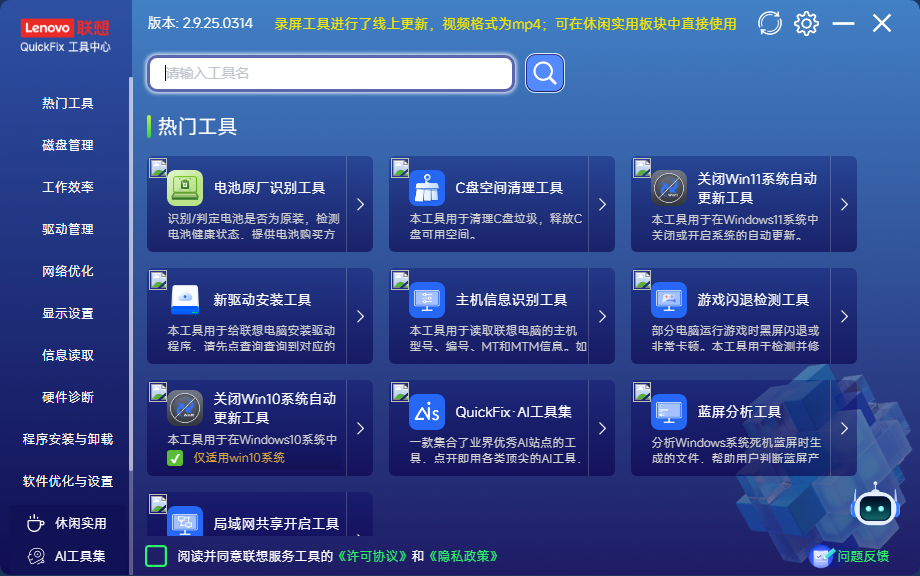Open the 信息读取 category
This screenshot has height=576, width=920.
click(67, 355)
